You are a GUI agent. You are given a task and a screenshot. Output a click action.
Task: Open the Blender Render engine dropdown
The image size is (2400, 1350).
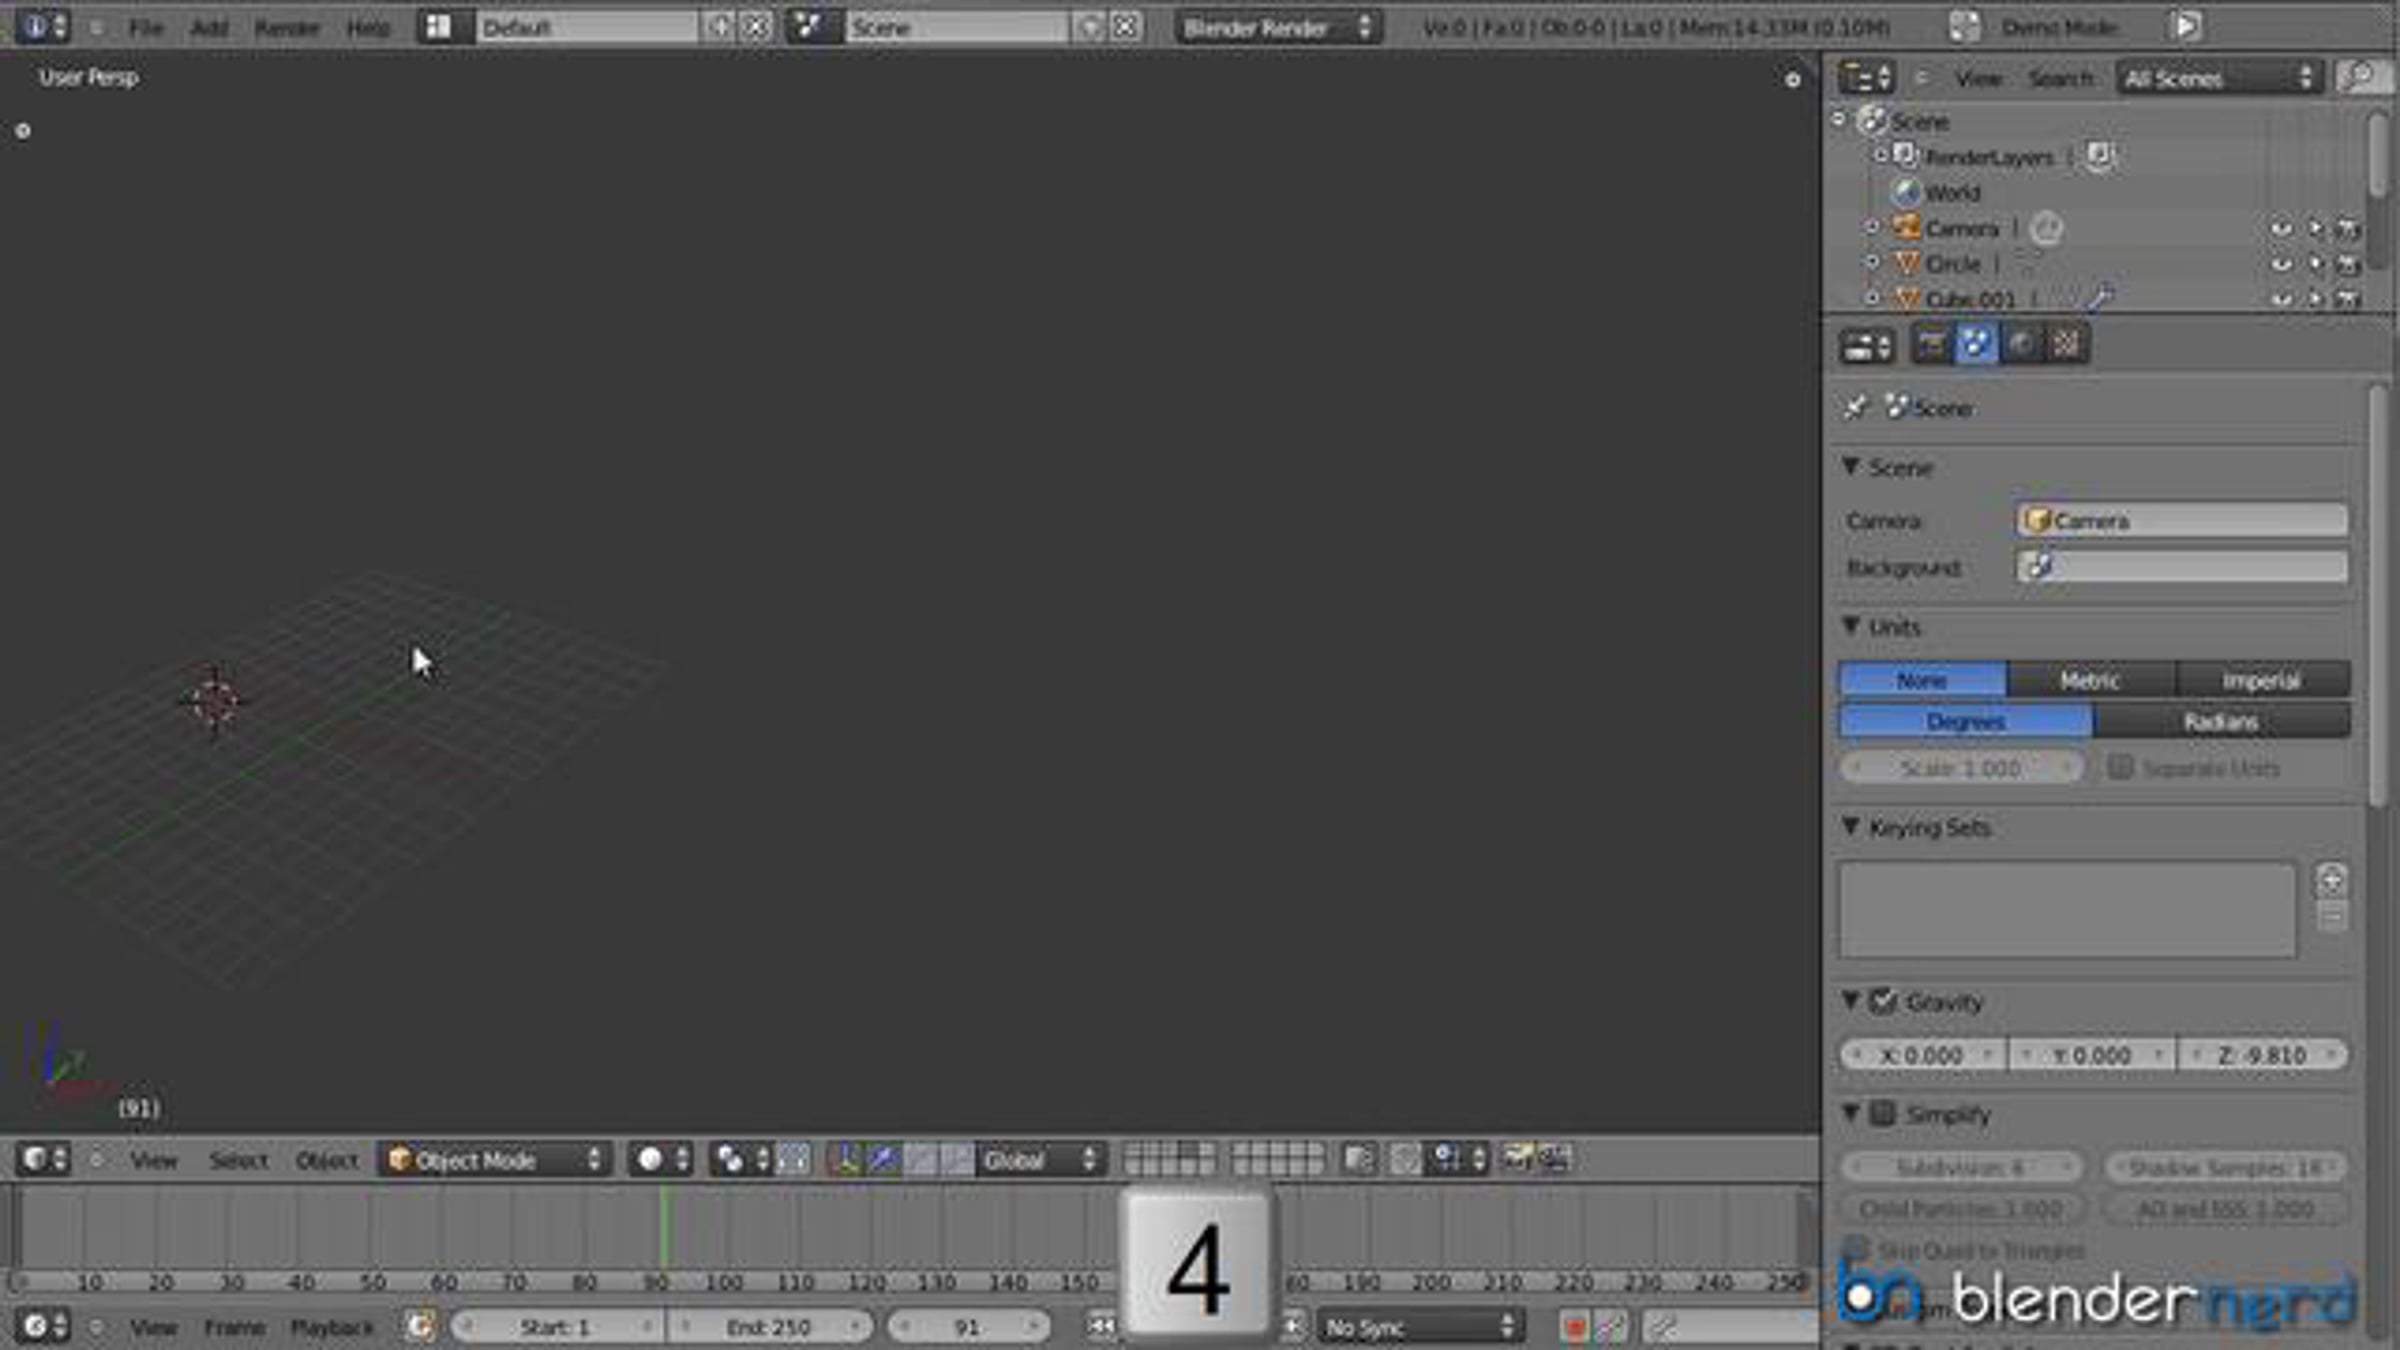1277,27
